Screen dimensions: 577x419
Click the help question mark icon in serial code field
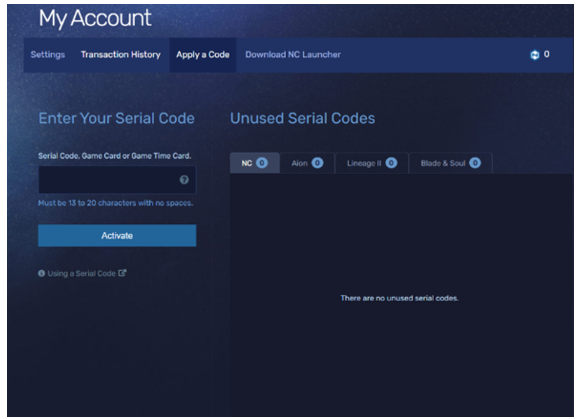[x=184, y=180]
